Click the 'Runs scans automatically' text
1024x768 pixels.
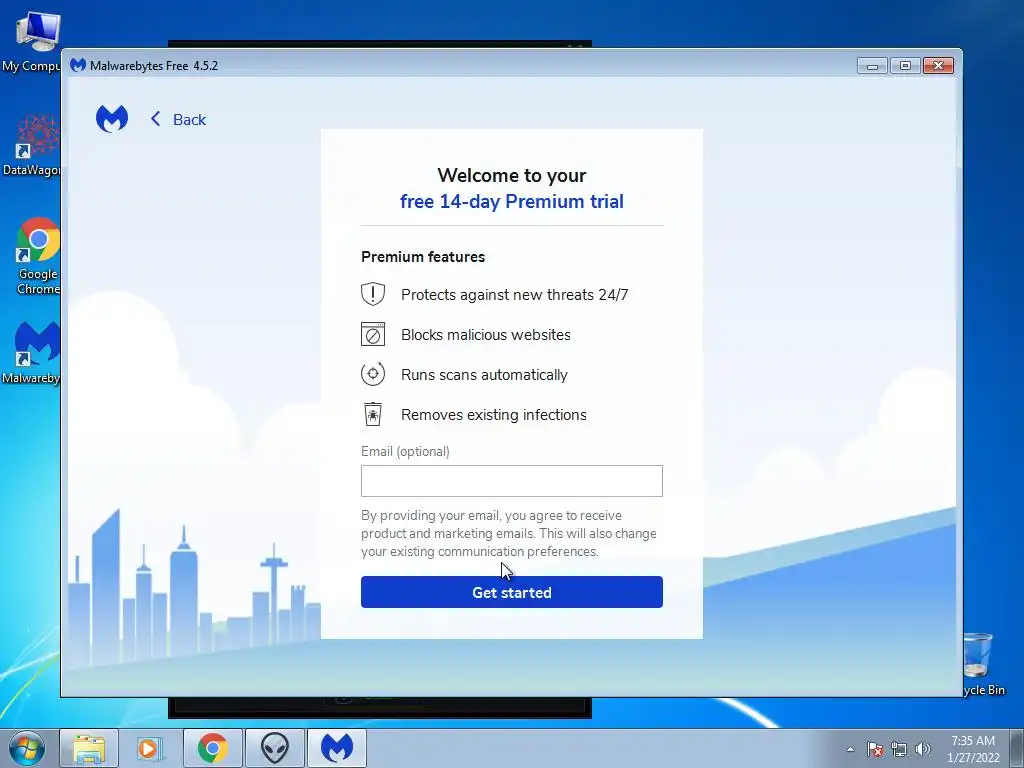[485, 375]
